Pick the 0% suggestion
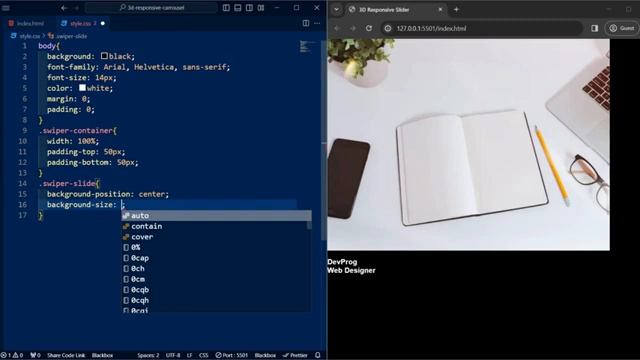 [x=216, y=247]
